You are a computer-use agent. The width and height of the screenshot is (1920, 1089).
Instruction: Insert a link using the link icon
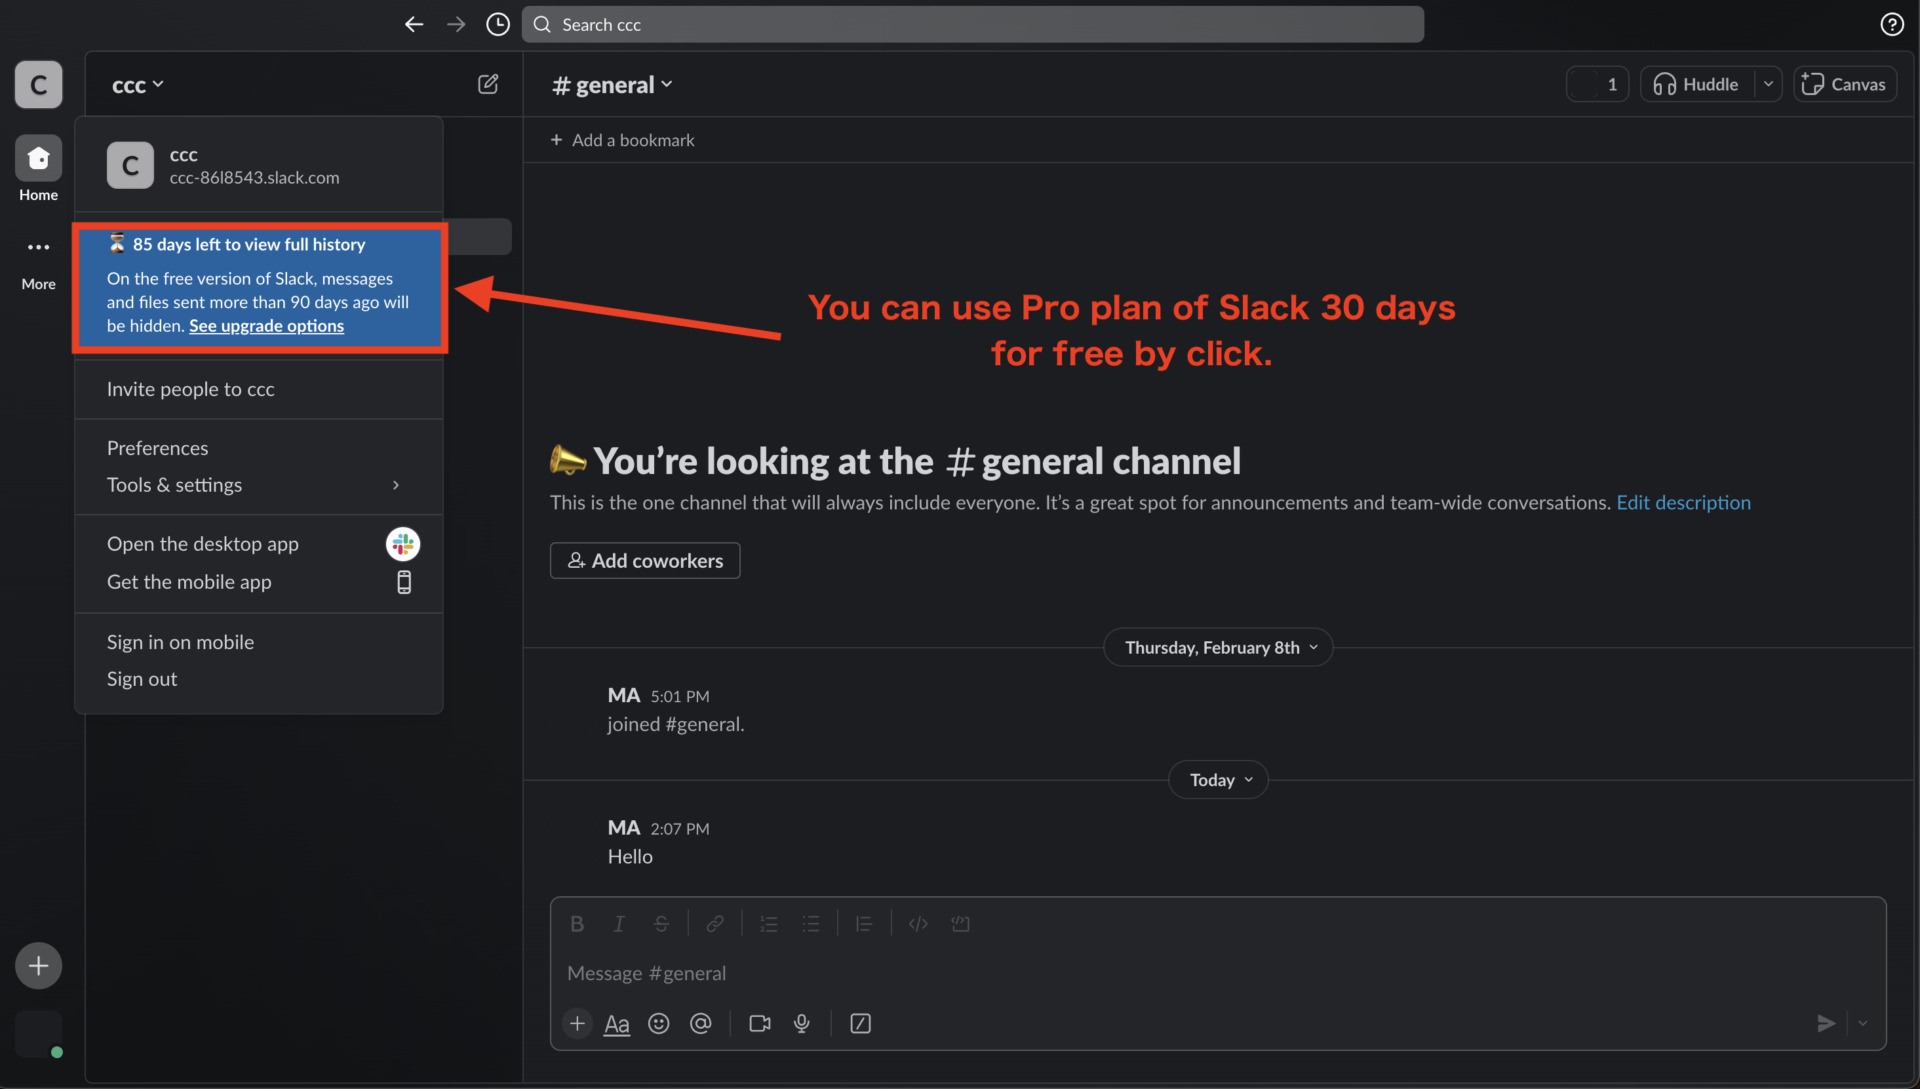coord(715,923)
